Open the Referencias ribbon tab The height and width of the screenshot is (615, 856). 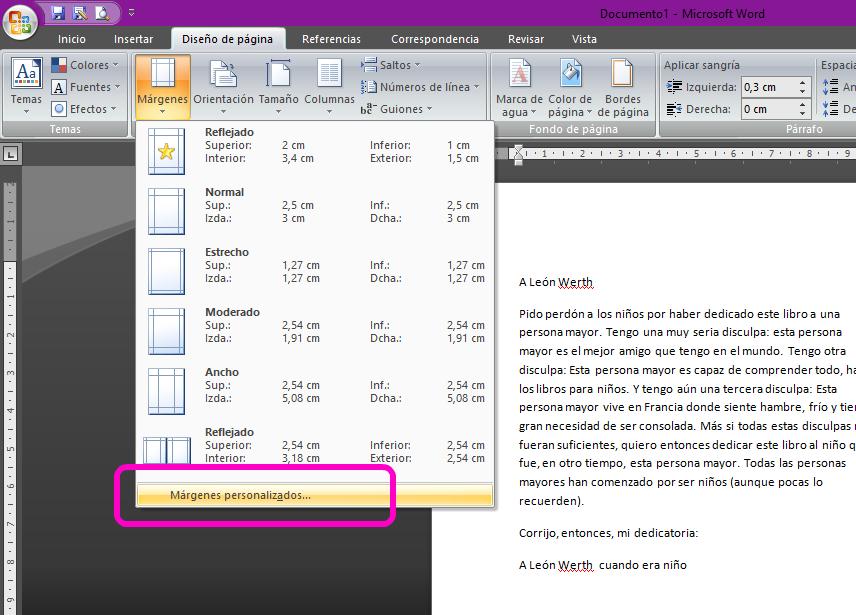[331, 39]
